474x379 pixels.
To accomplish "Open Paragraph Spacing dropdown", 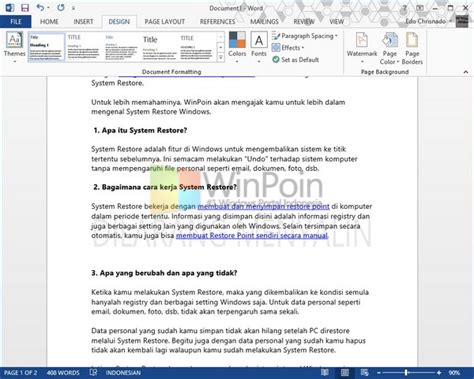I will coord(305,36).
